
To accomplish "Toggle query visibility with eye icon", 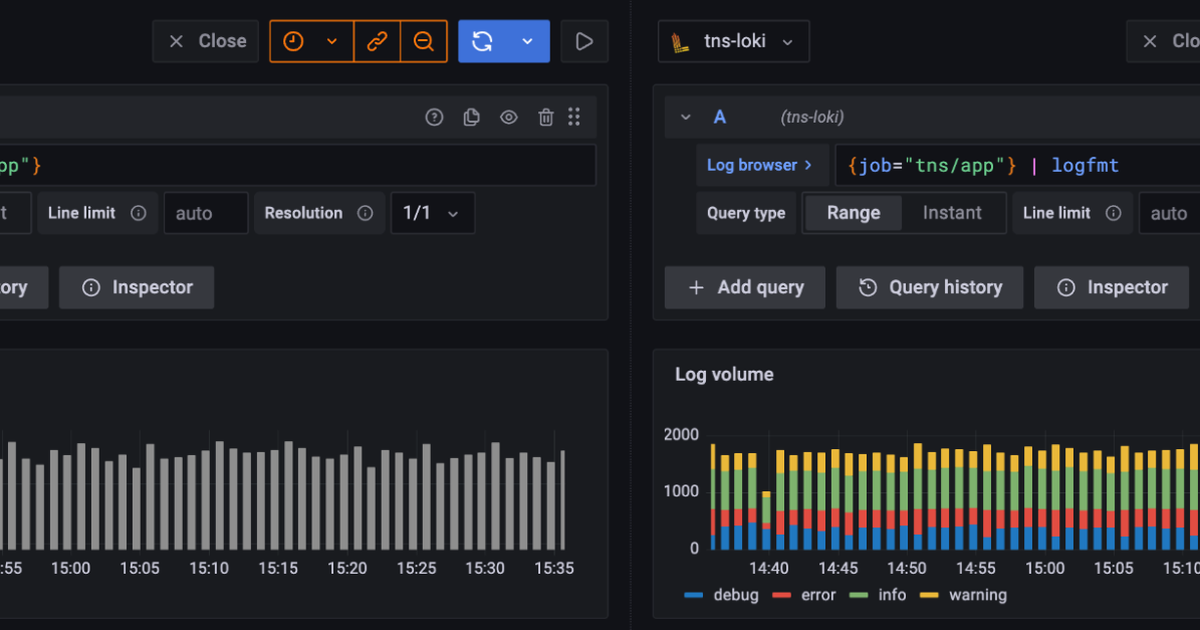I will pos(508,117).
